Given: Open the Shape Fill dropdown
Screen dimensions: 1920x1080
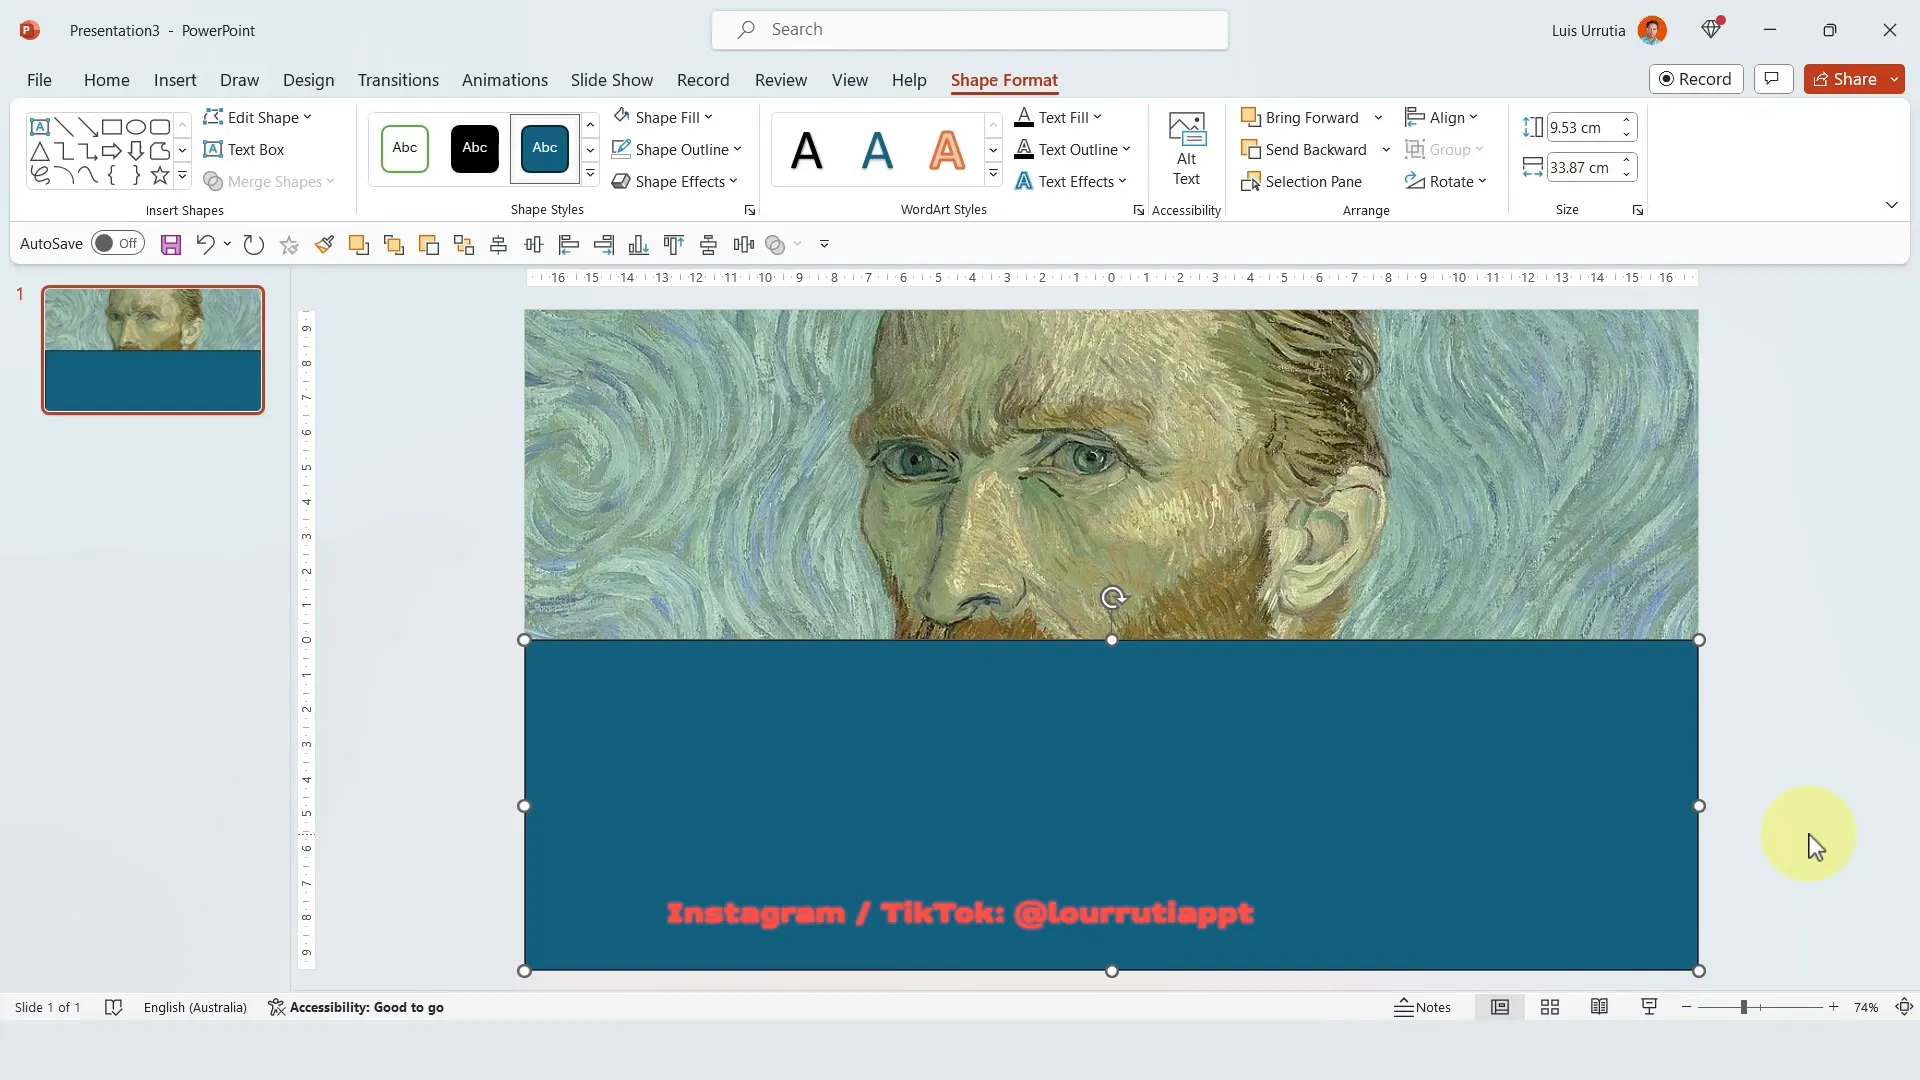Looking at the screenshot, I should point(663,117).
